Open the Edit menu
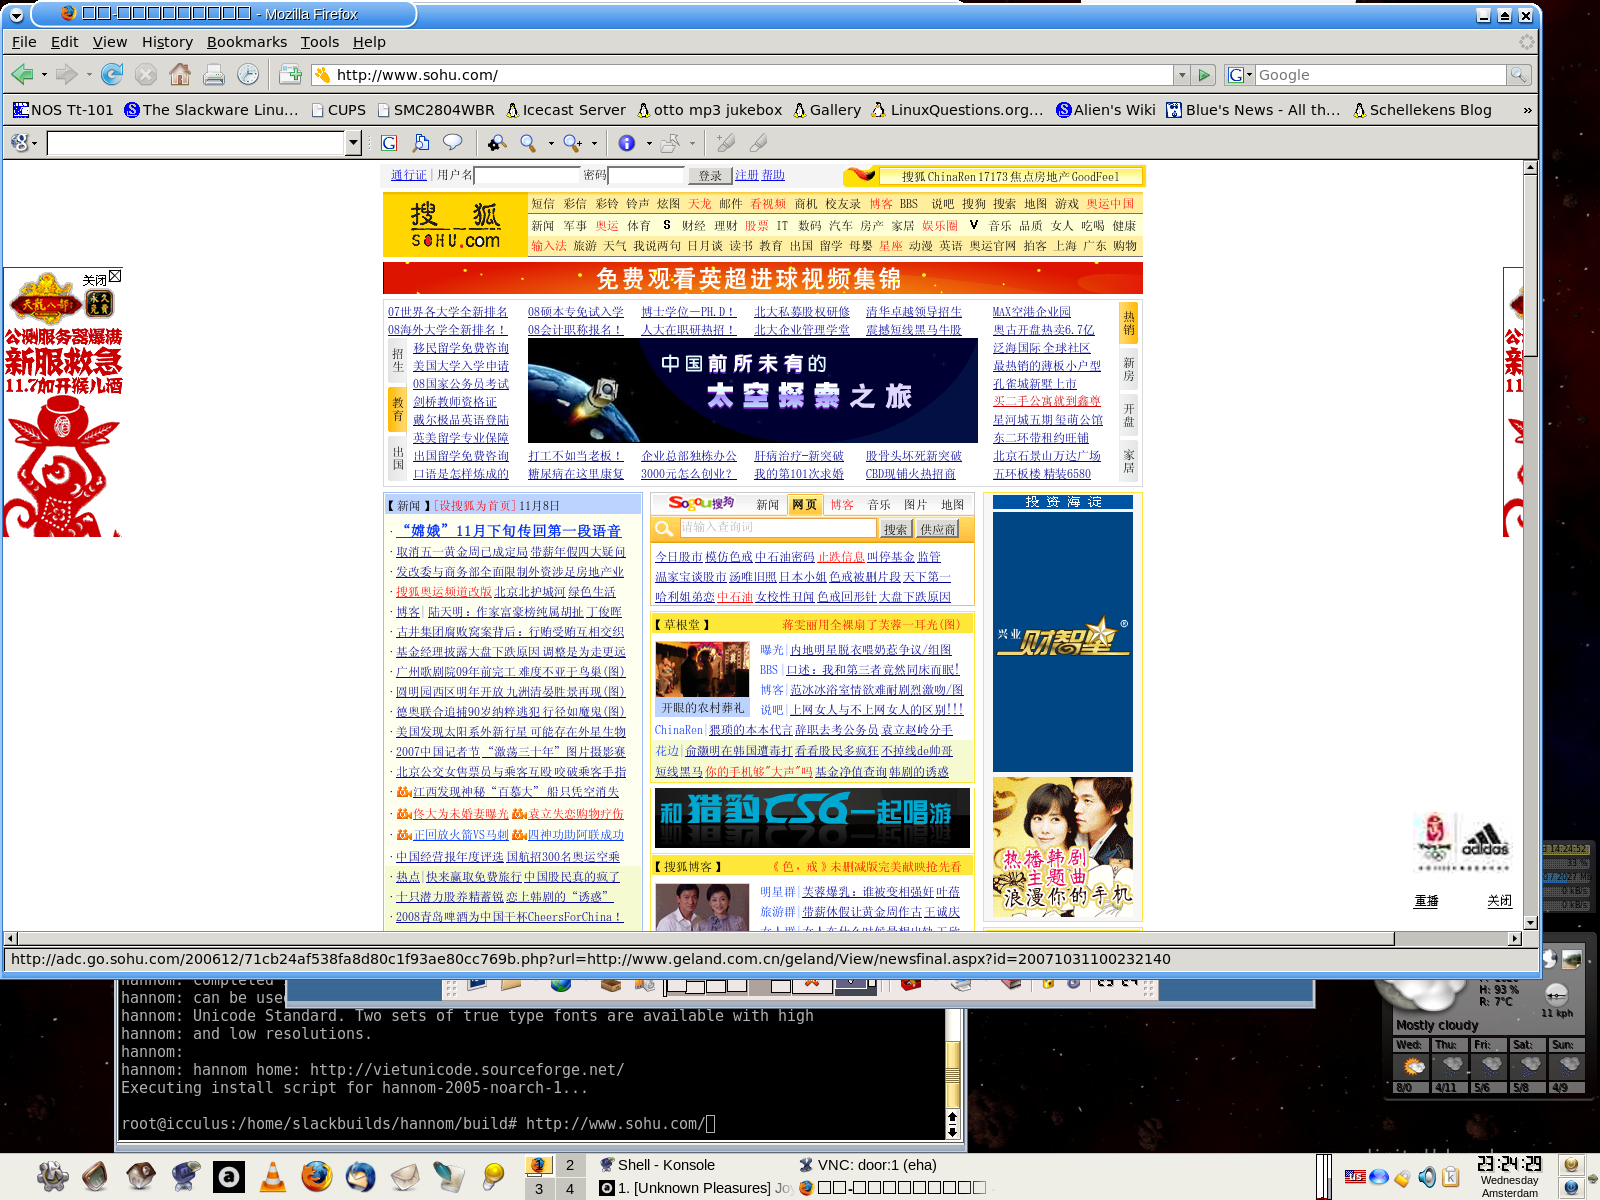1600x1200 pixels. 65,42
